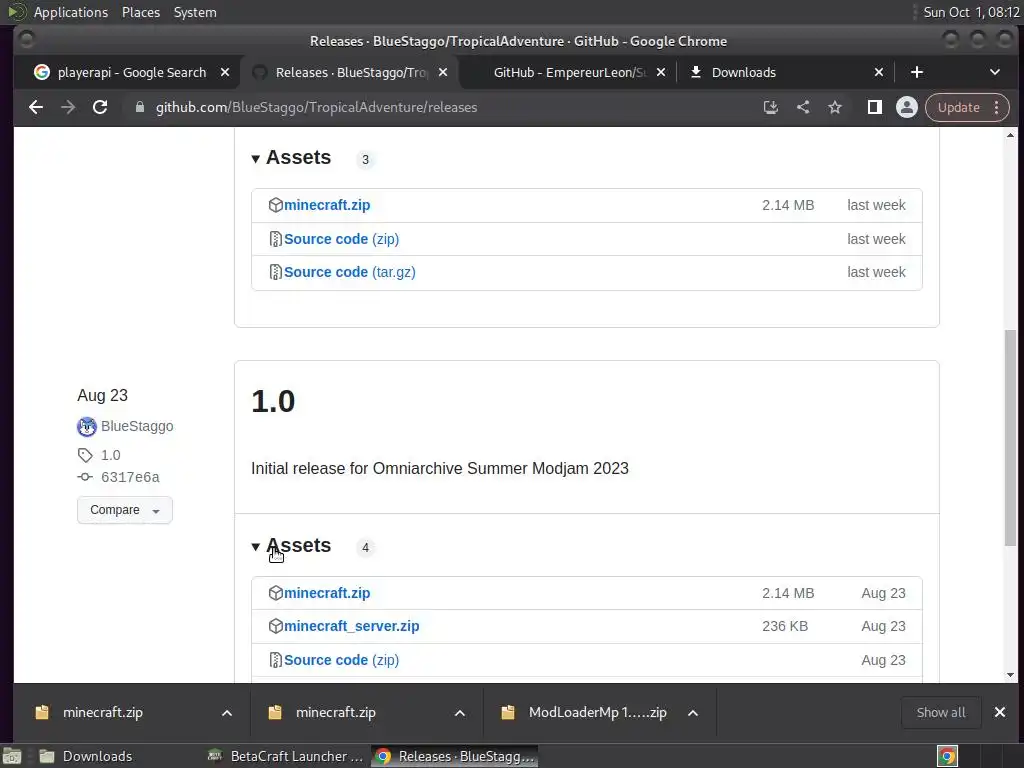The width and height of the screenshot is (1024, 768).
Task: Switch to GitHub EmpereurLeon tab
Action: 568,72
